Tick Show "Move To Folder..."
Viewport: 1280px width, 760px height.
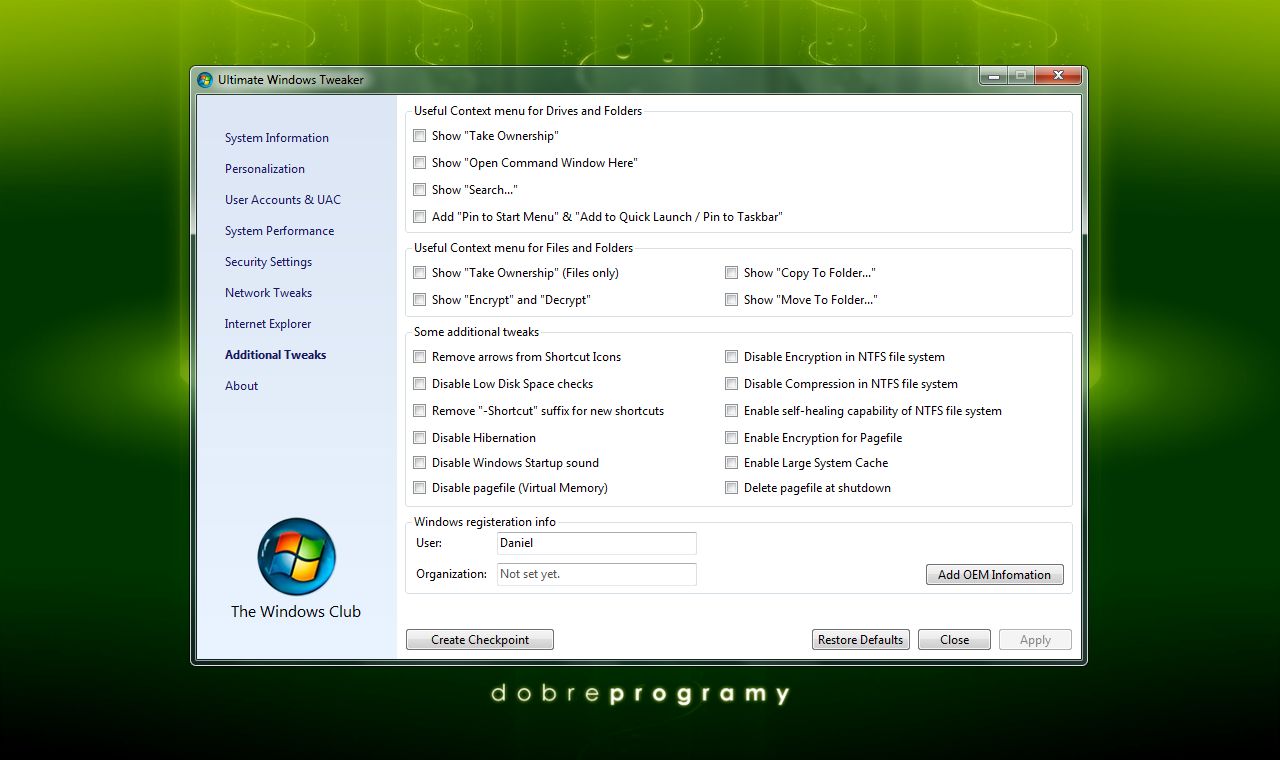(x=732, y=300)
